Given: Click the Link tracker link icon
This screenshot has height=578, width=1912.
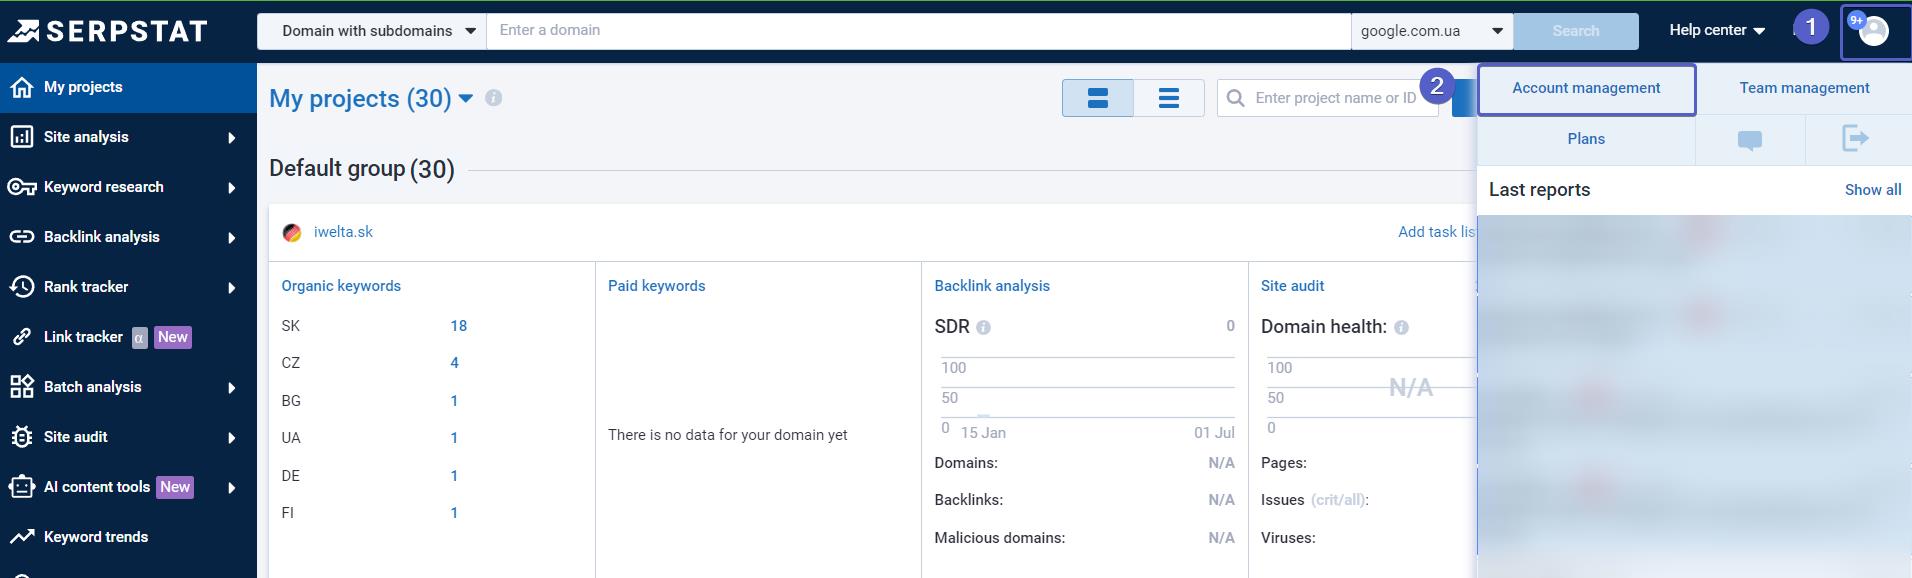Looking at the screenshot, I should tap(21, 337).
